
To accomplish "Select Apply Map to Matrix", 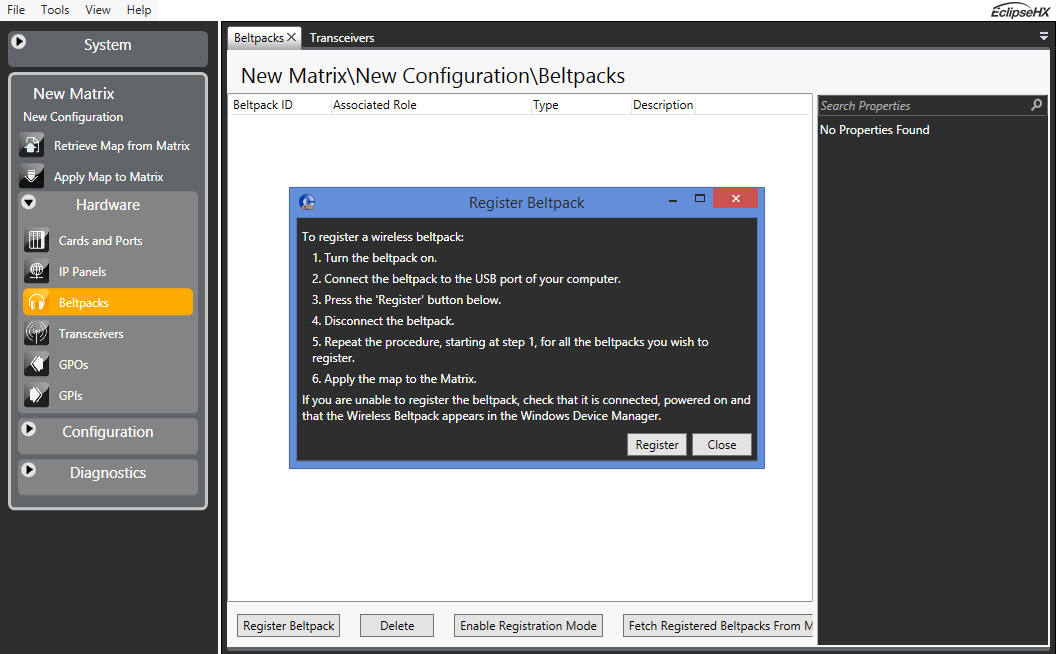I will click(x=106, y=176).
